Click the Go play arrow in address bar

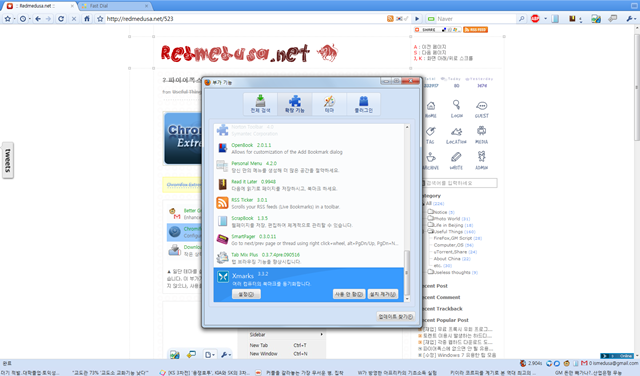pyautogui.click(x=417, y=19)
